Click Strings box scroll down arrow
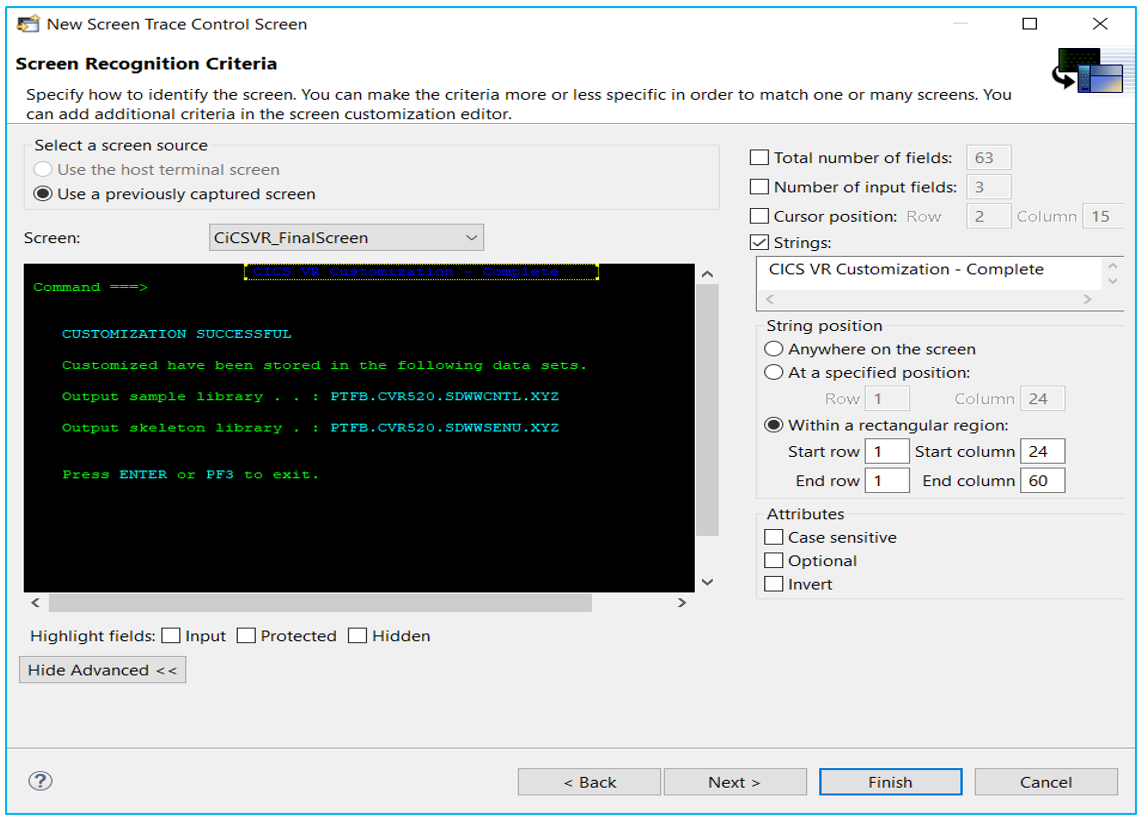Image resolution: width=1143 pixels, height=817 pixels. 1112,281
